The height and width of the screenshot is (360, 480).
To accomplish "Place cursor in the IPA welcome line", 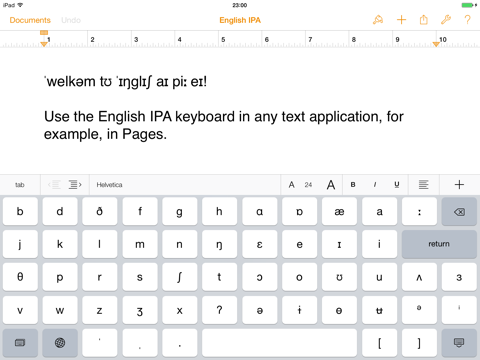I will (x=125, y=82).
